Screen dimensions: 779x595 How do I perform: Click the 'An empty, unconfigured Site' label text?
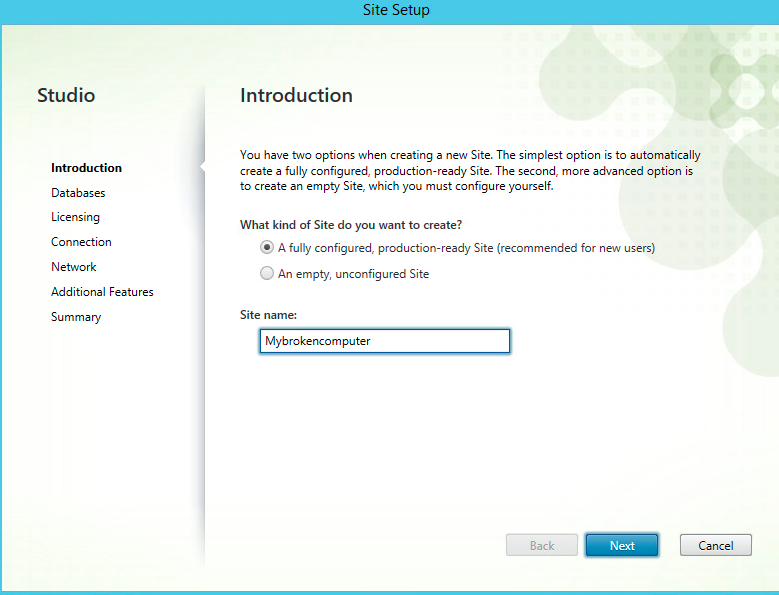click(x=353, y=274)
